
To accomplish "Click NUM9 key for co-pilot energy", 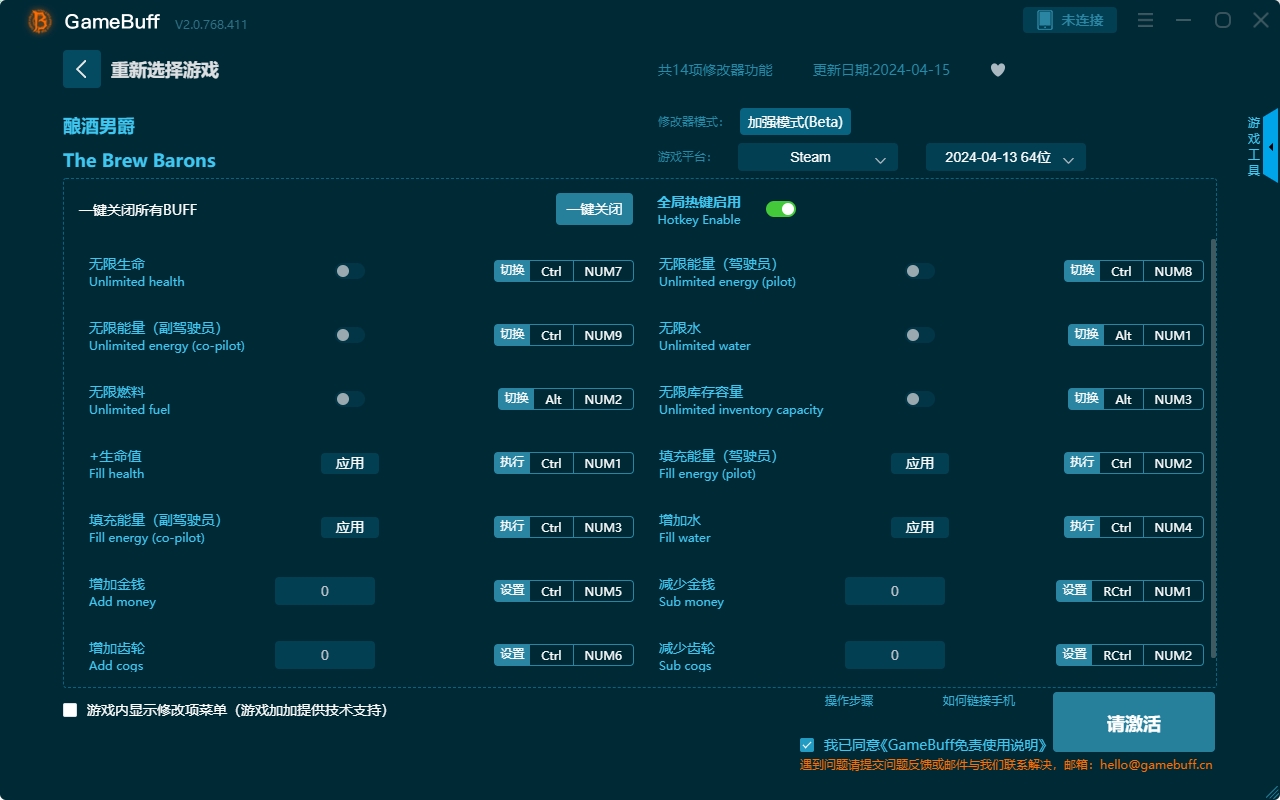I will (603, 335).
